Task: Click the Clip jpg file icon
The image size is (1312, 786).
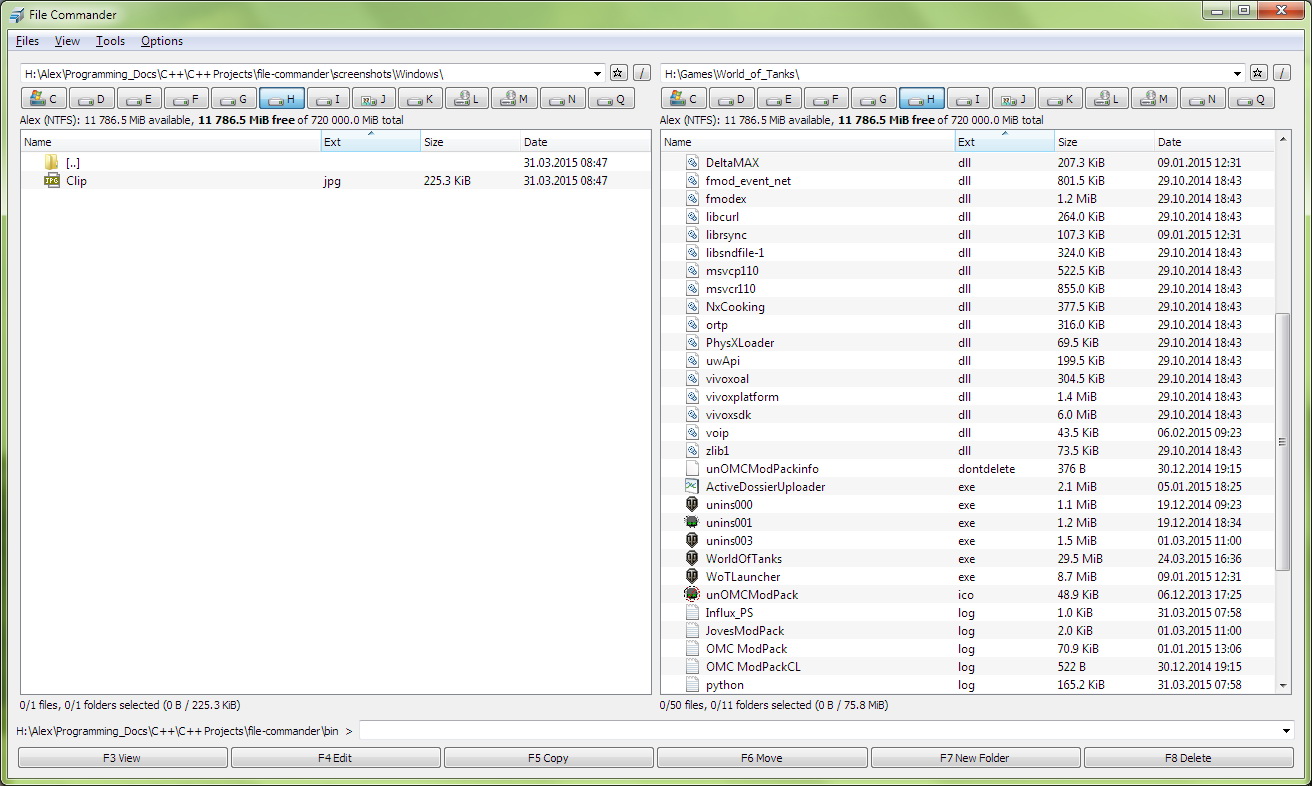Action: (x=52, y=181)
